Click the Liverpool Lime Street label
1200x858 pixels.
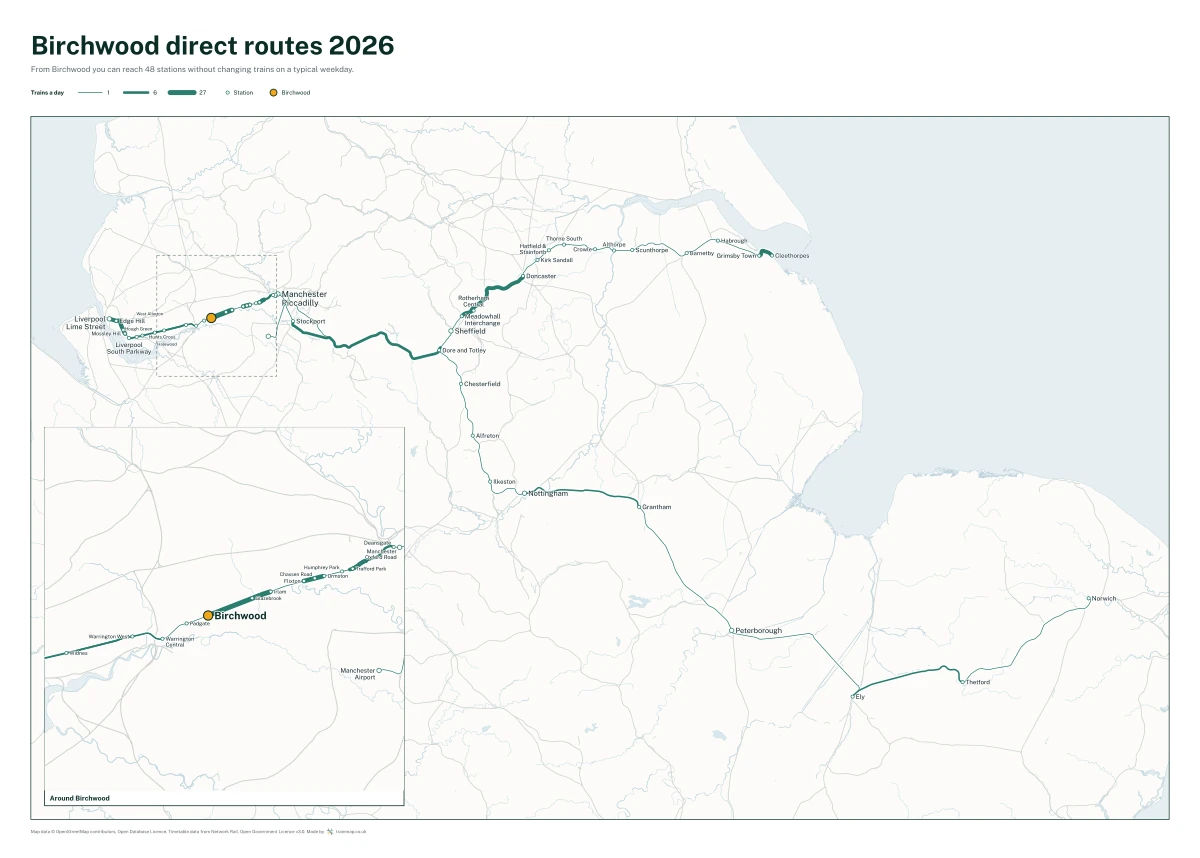(86, 323)
